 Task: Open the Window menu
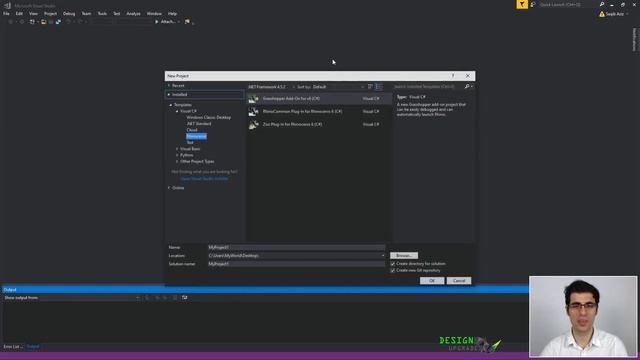coord(154,13)
